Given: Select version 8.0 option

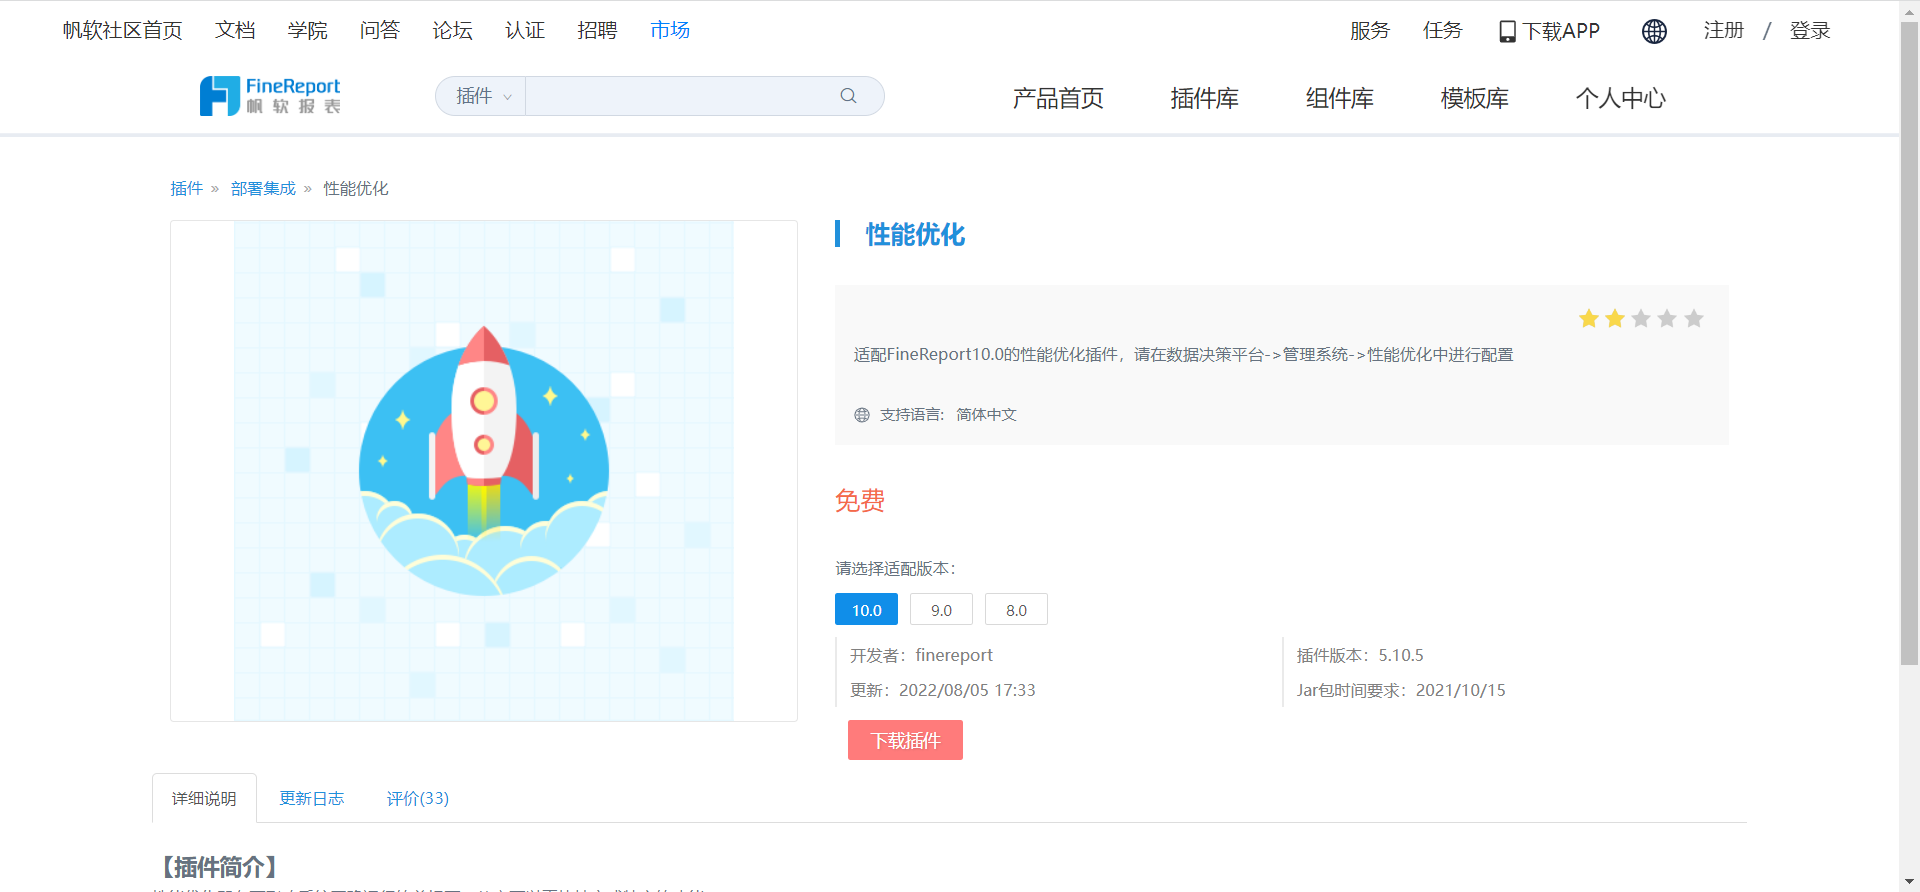Looking at the screenshot, I should (x=1016, y=610).
